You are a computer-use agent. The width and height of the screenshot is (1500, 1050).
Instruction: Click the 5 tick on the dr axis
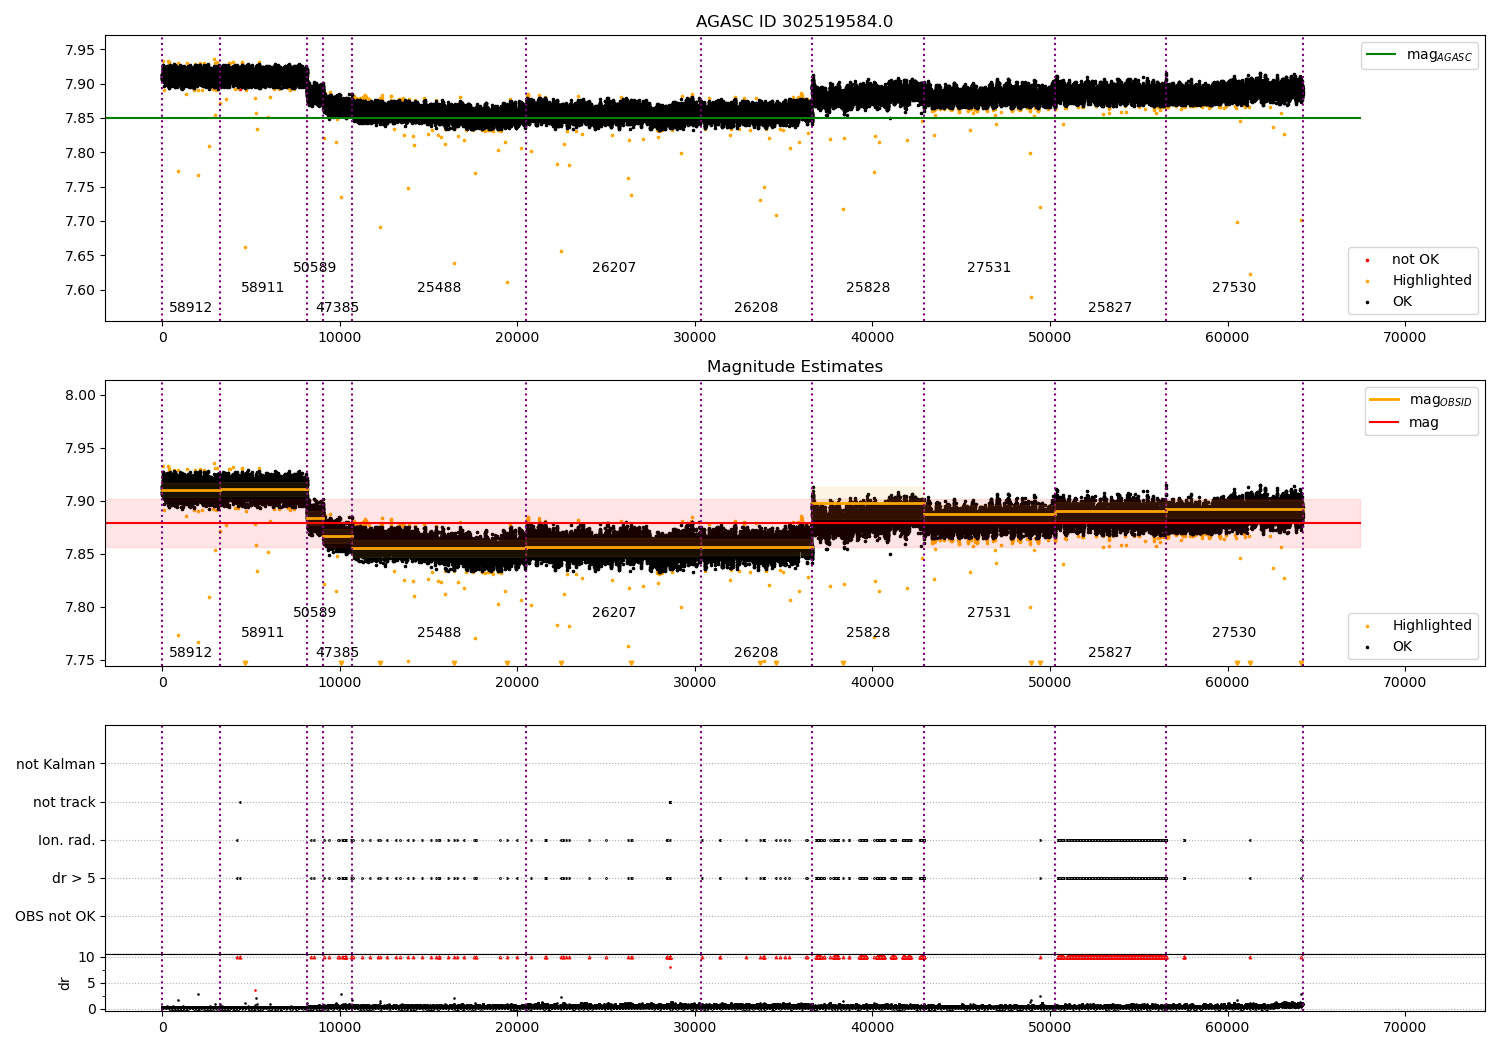tap(92, 983)
